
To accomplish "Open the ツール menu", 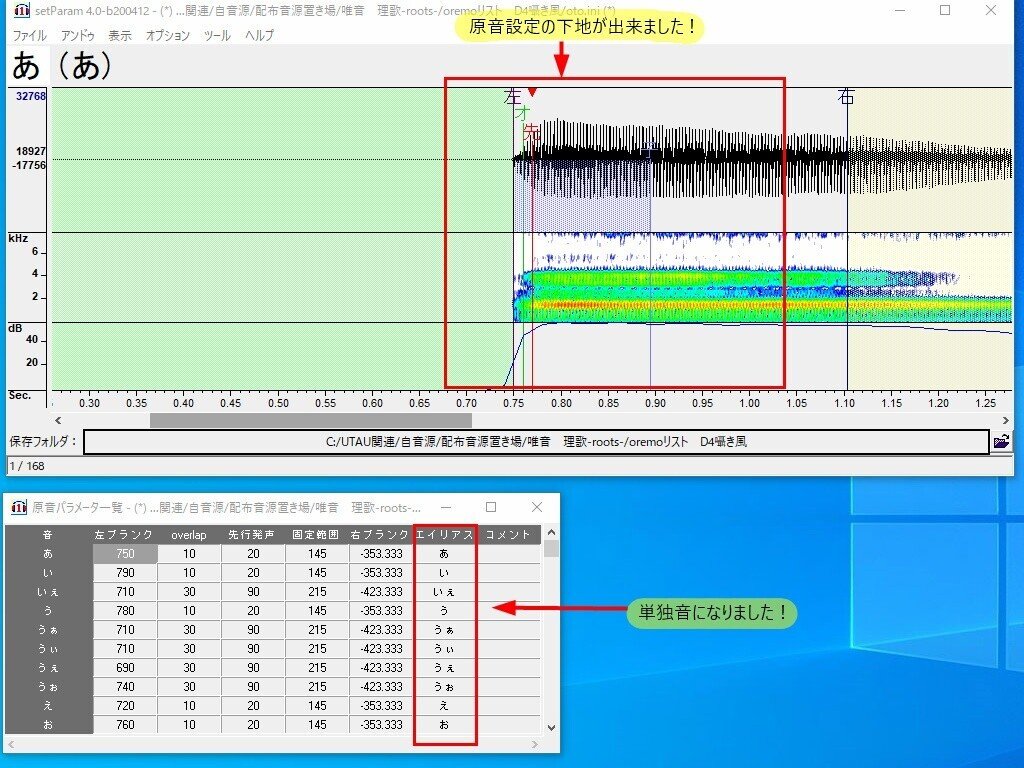I will tap(217, 35).
